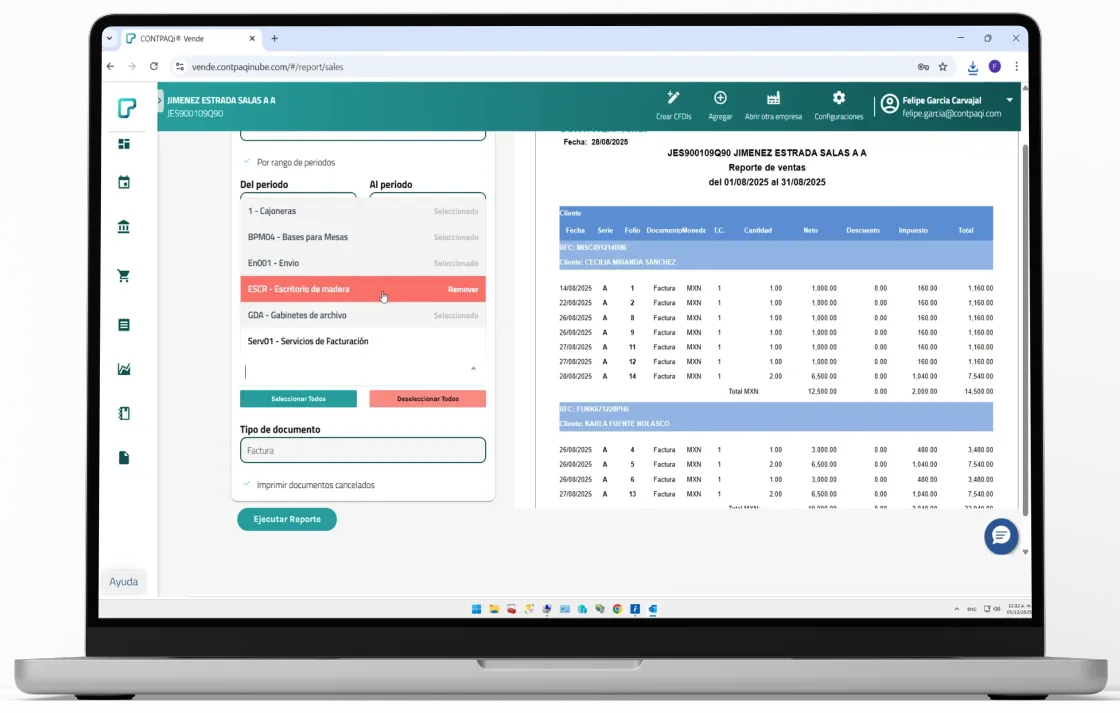
Task: Select En001 - Envío option
Action: (x=363, y=263)
